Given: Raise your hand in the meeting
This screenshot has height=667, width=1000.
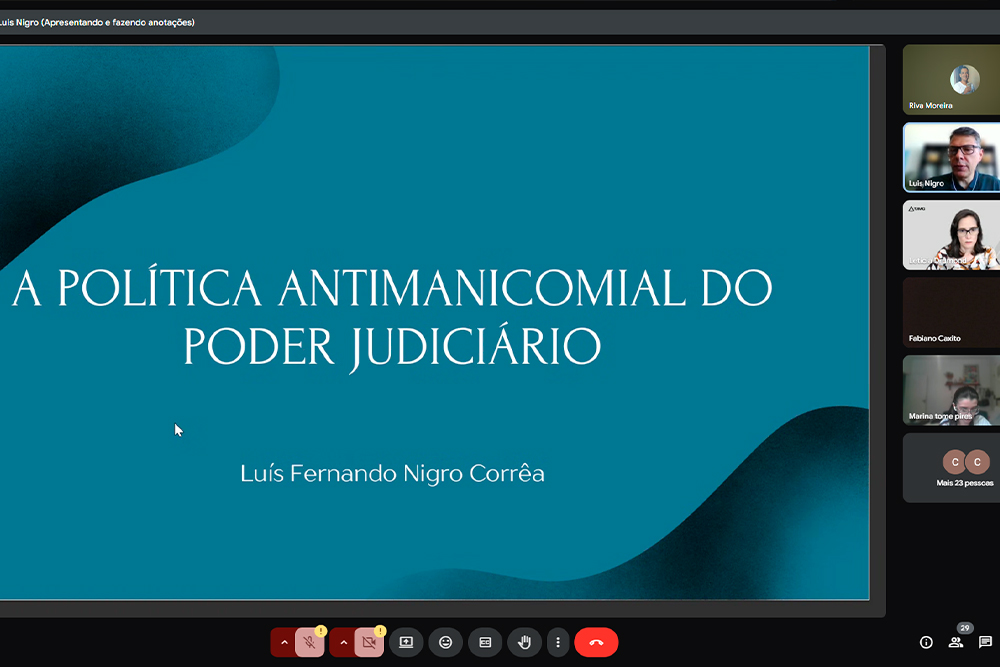Looking at the screenshot, I should pos(524,642).
